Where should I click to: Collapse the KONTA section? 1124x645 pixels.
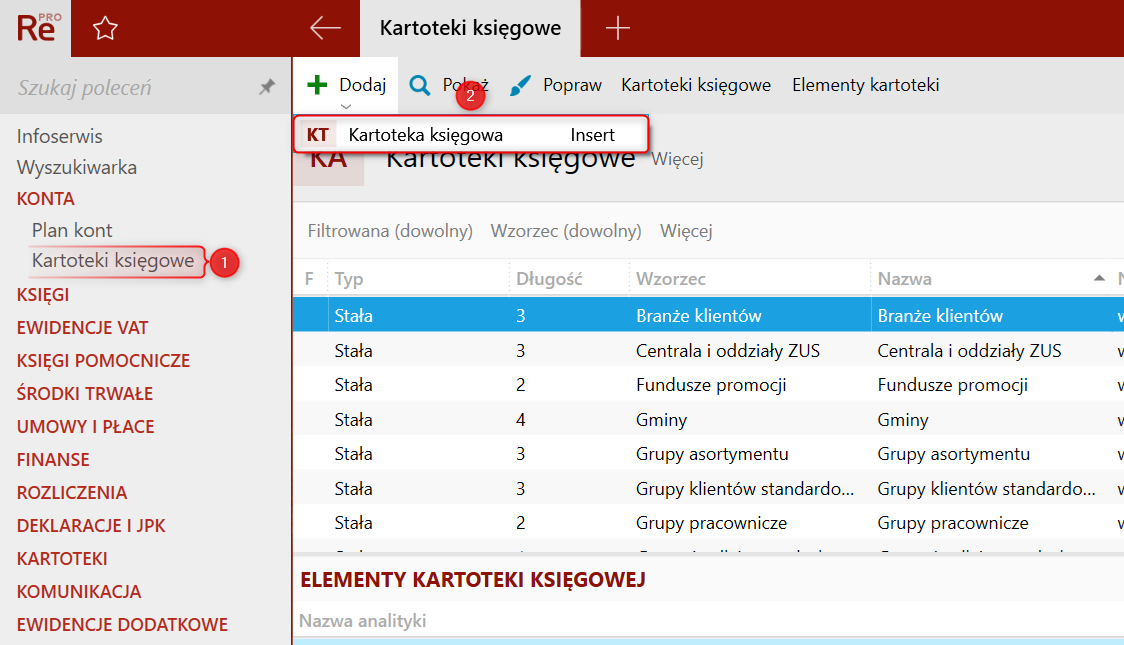click(46, 199)
